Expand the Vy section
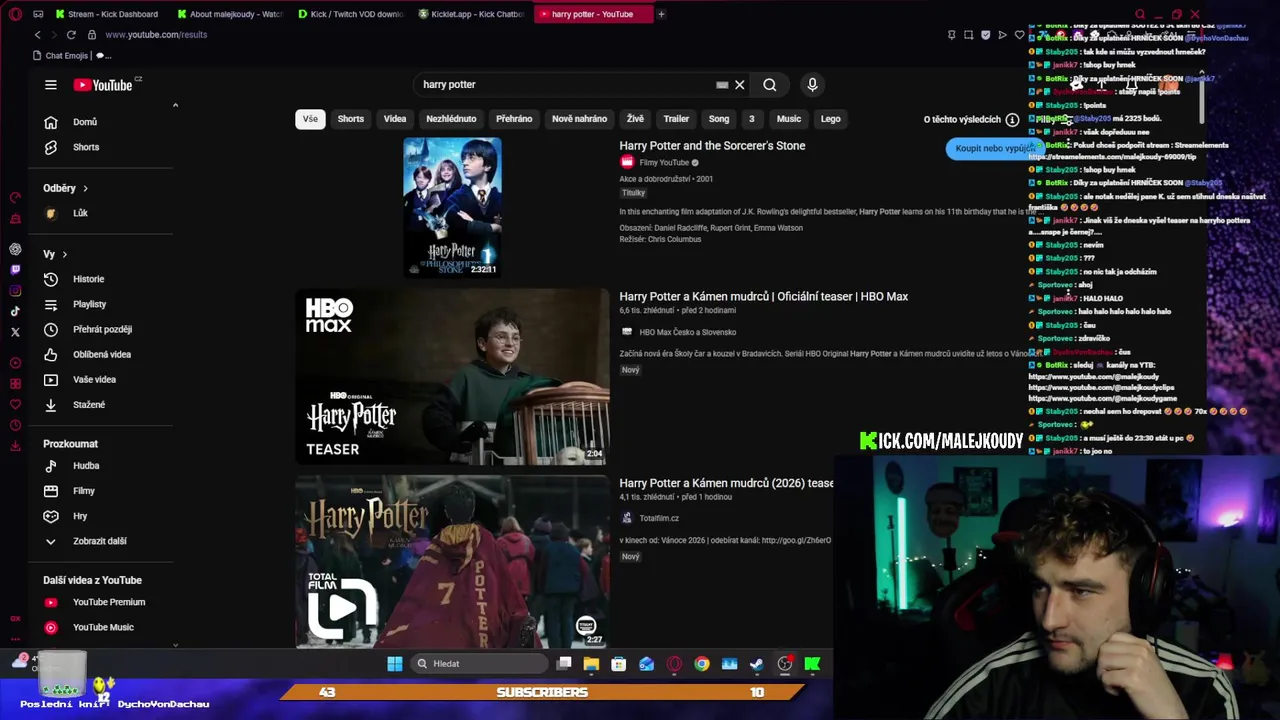This screenshot has height=720, width=1280. pos(55,254)
